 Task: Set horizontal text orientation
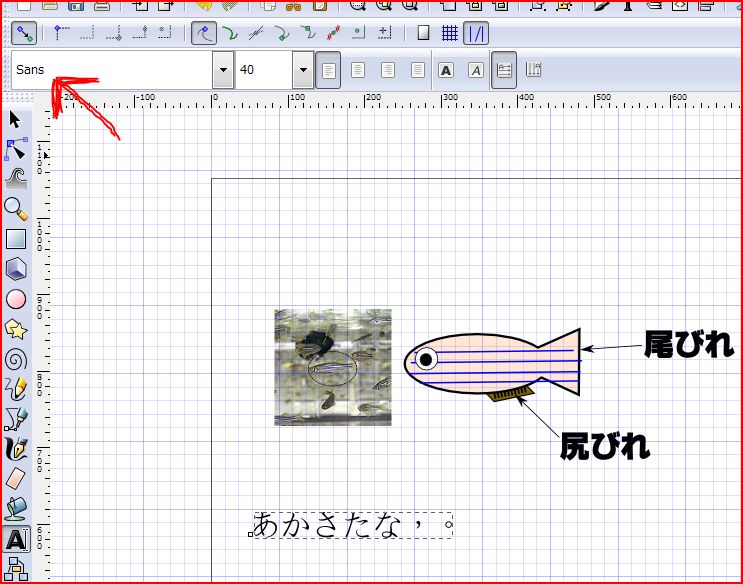click(x=504, y=70)
